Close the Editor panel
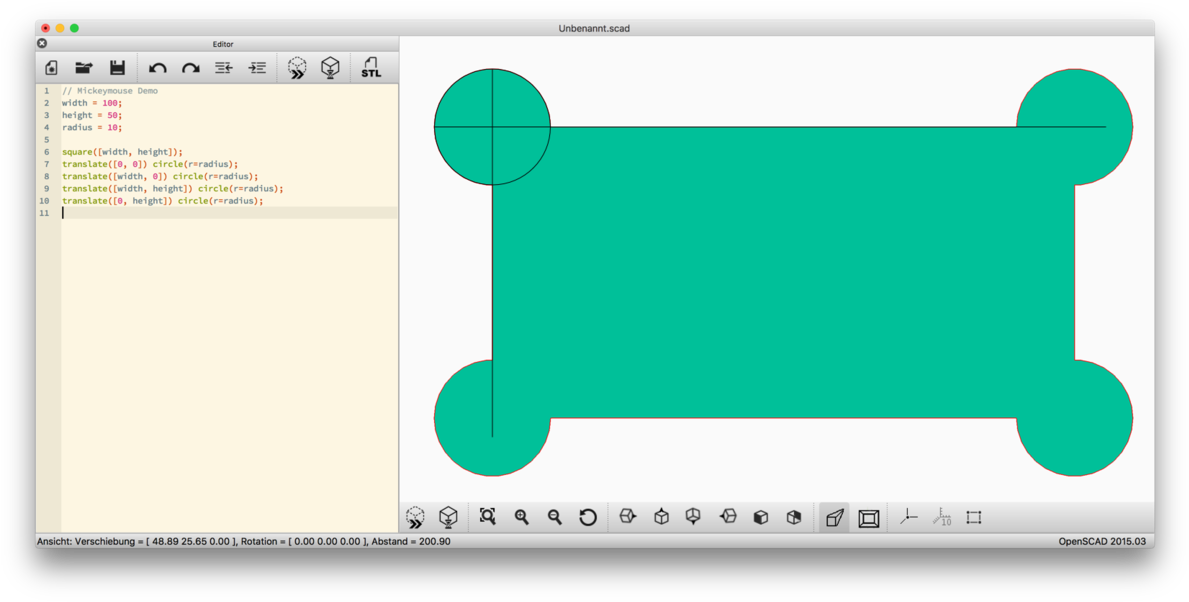Screen dimensions: 1189x602 [x=42, y=44]
